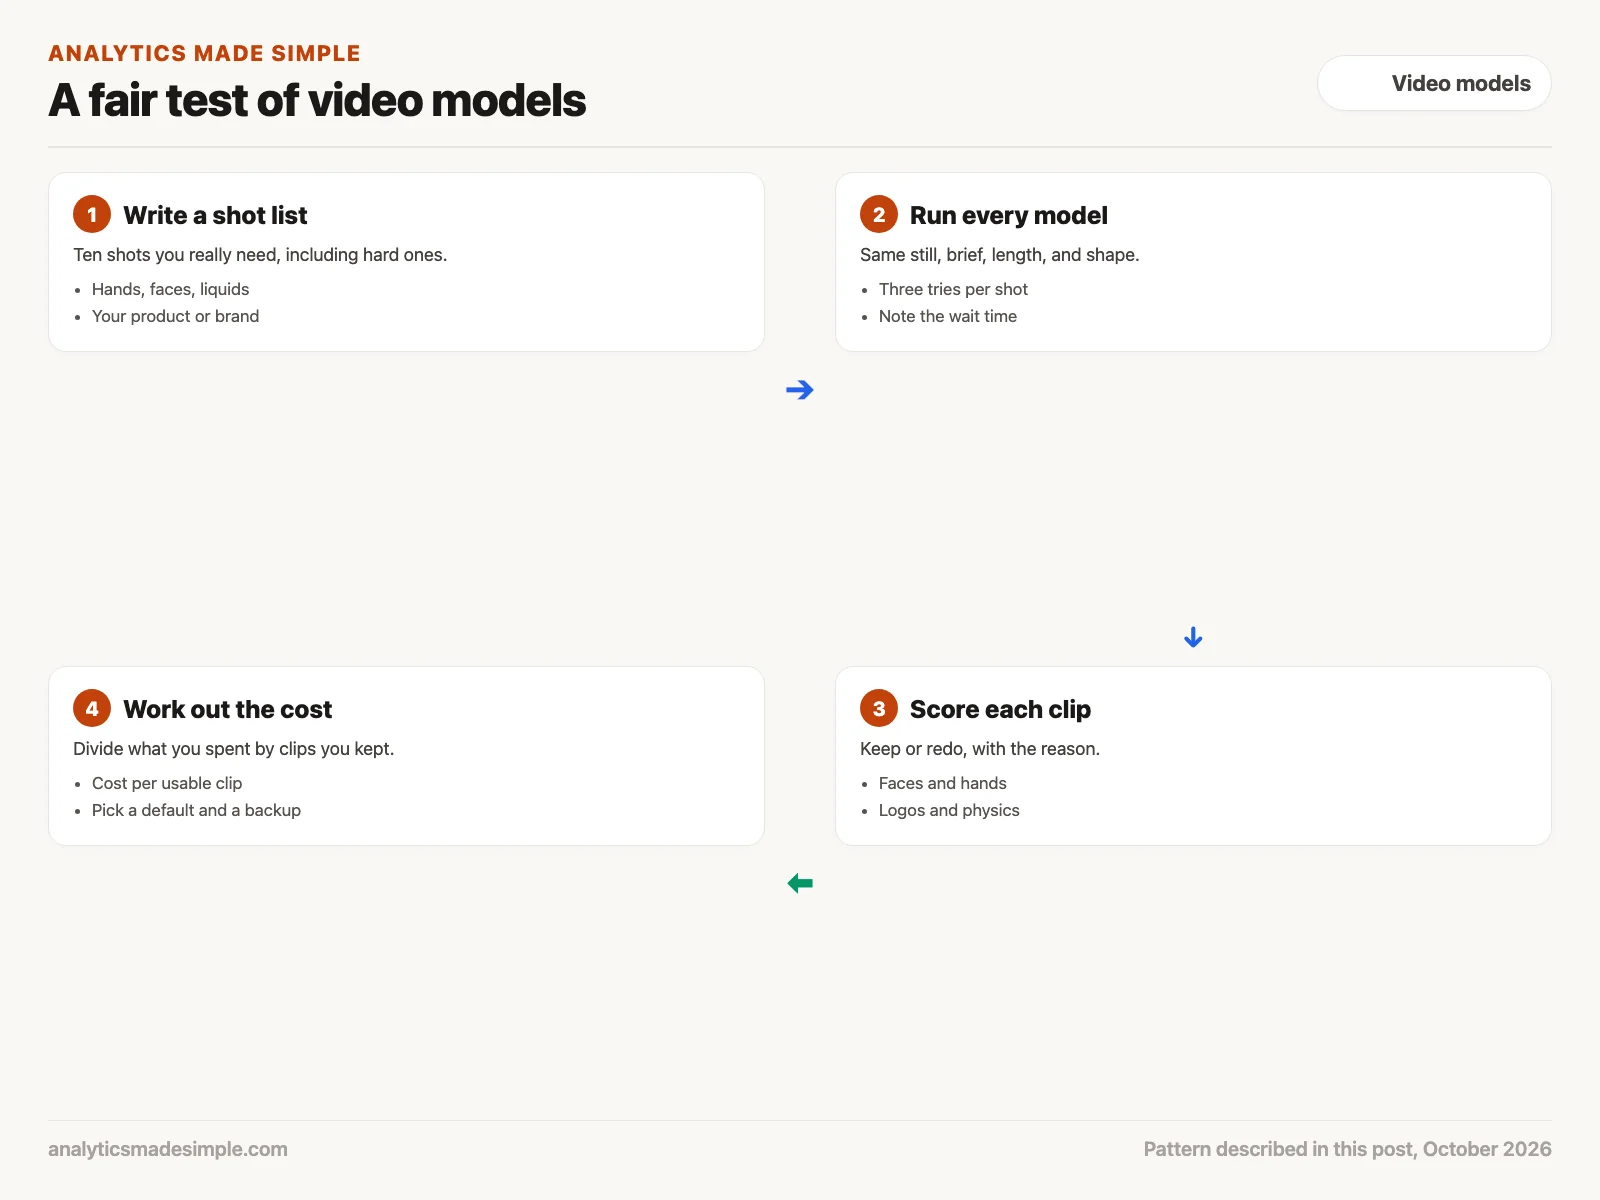This screenshot has width=1600, height=1200.
Task: Open the analyticsmadesimple.com footer link
Action: 168,1149
